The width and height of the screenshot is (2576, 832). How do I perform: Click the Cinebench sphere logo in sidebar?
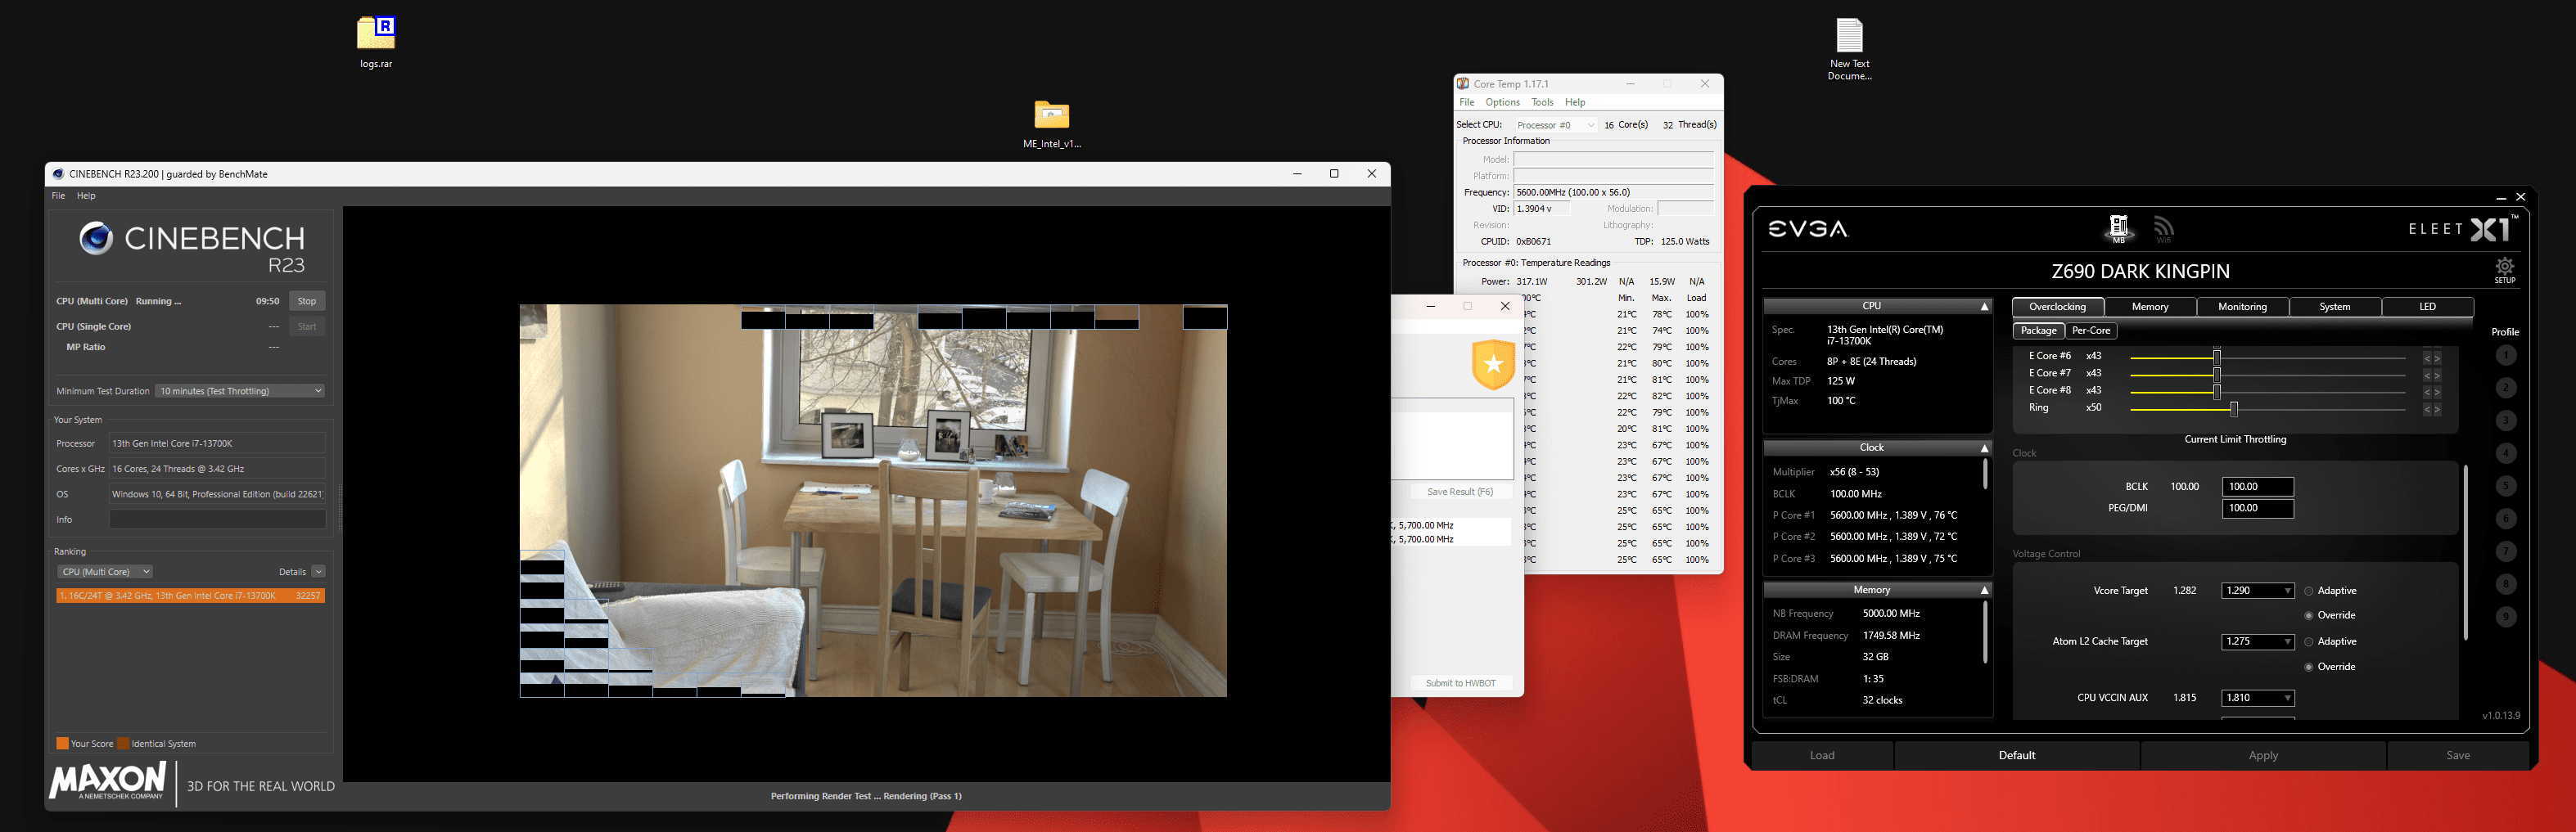coord(96,238)
